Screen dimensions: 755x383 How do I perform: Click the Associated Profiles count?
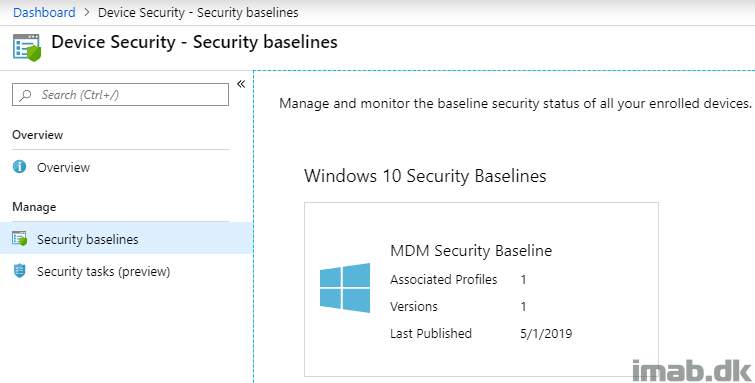523,279
